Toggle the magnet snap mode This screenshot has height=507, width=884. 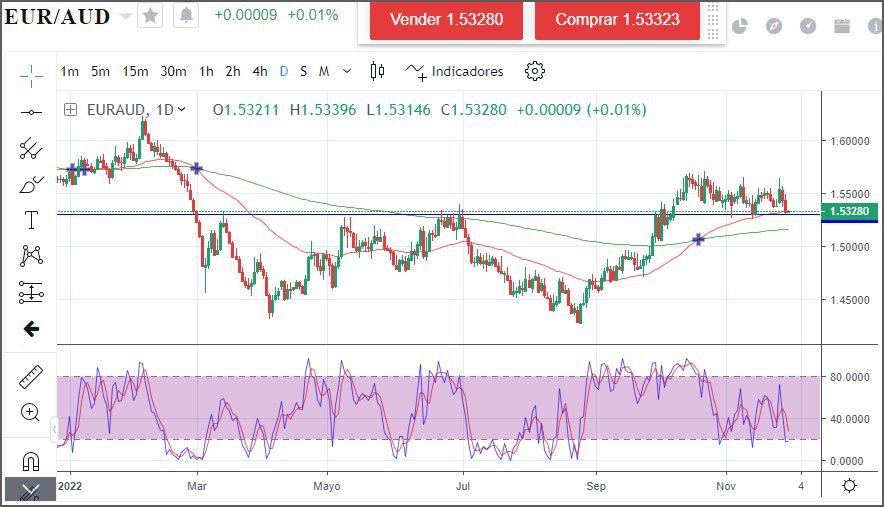coord(31,461)
